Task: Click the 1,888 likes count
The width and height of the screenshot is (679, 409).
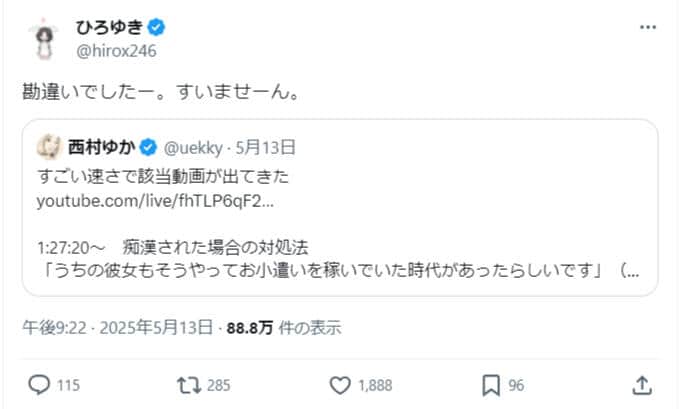Action: click(375, 384)
